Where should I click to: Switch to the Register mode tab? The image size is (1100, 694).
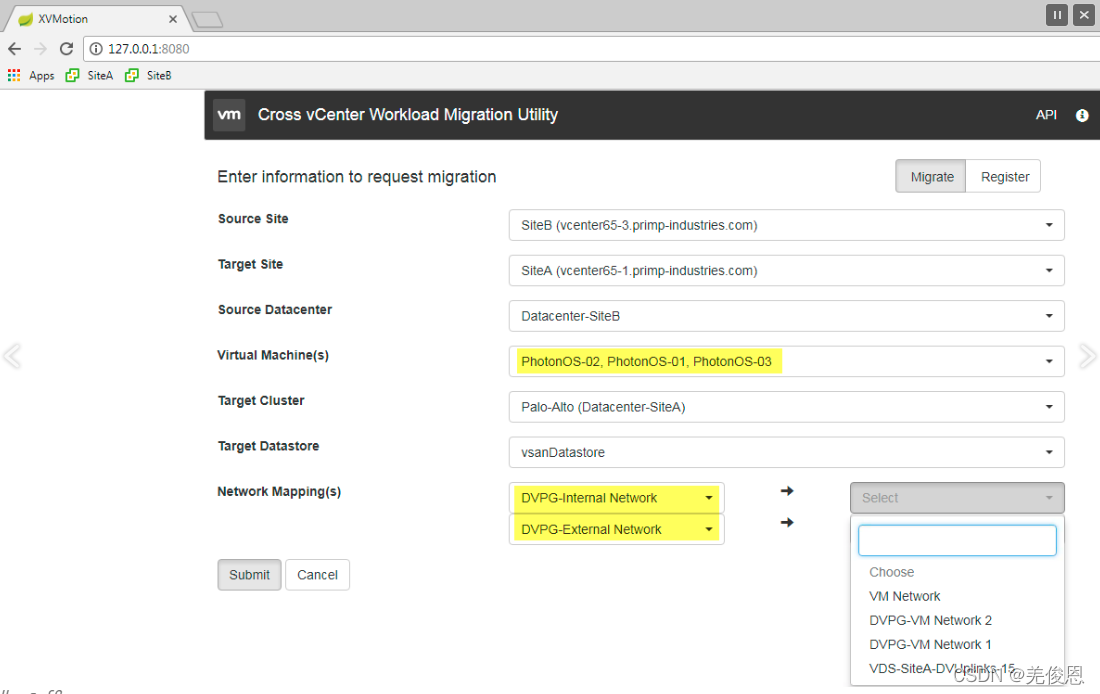pos(1004,176)
